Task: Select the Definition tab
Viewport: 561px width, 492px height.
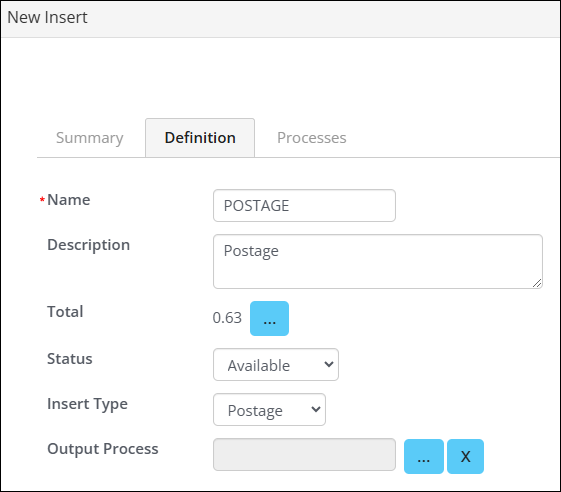Action: 200,138
